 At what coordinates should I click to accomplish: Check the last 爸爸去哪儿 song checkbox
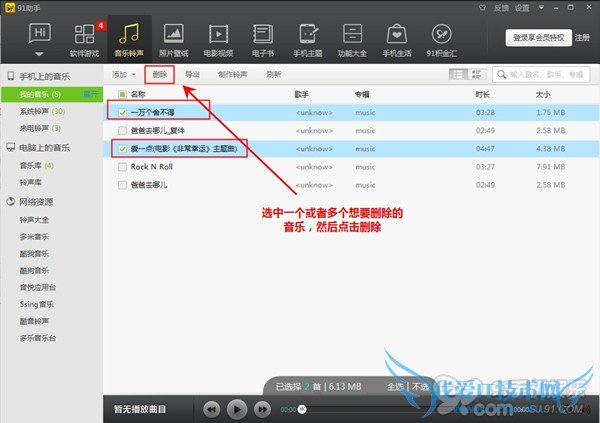[x=122, y=185]
